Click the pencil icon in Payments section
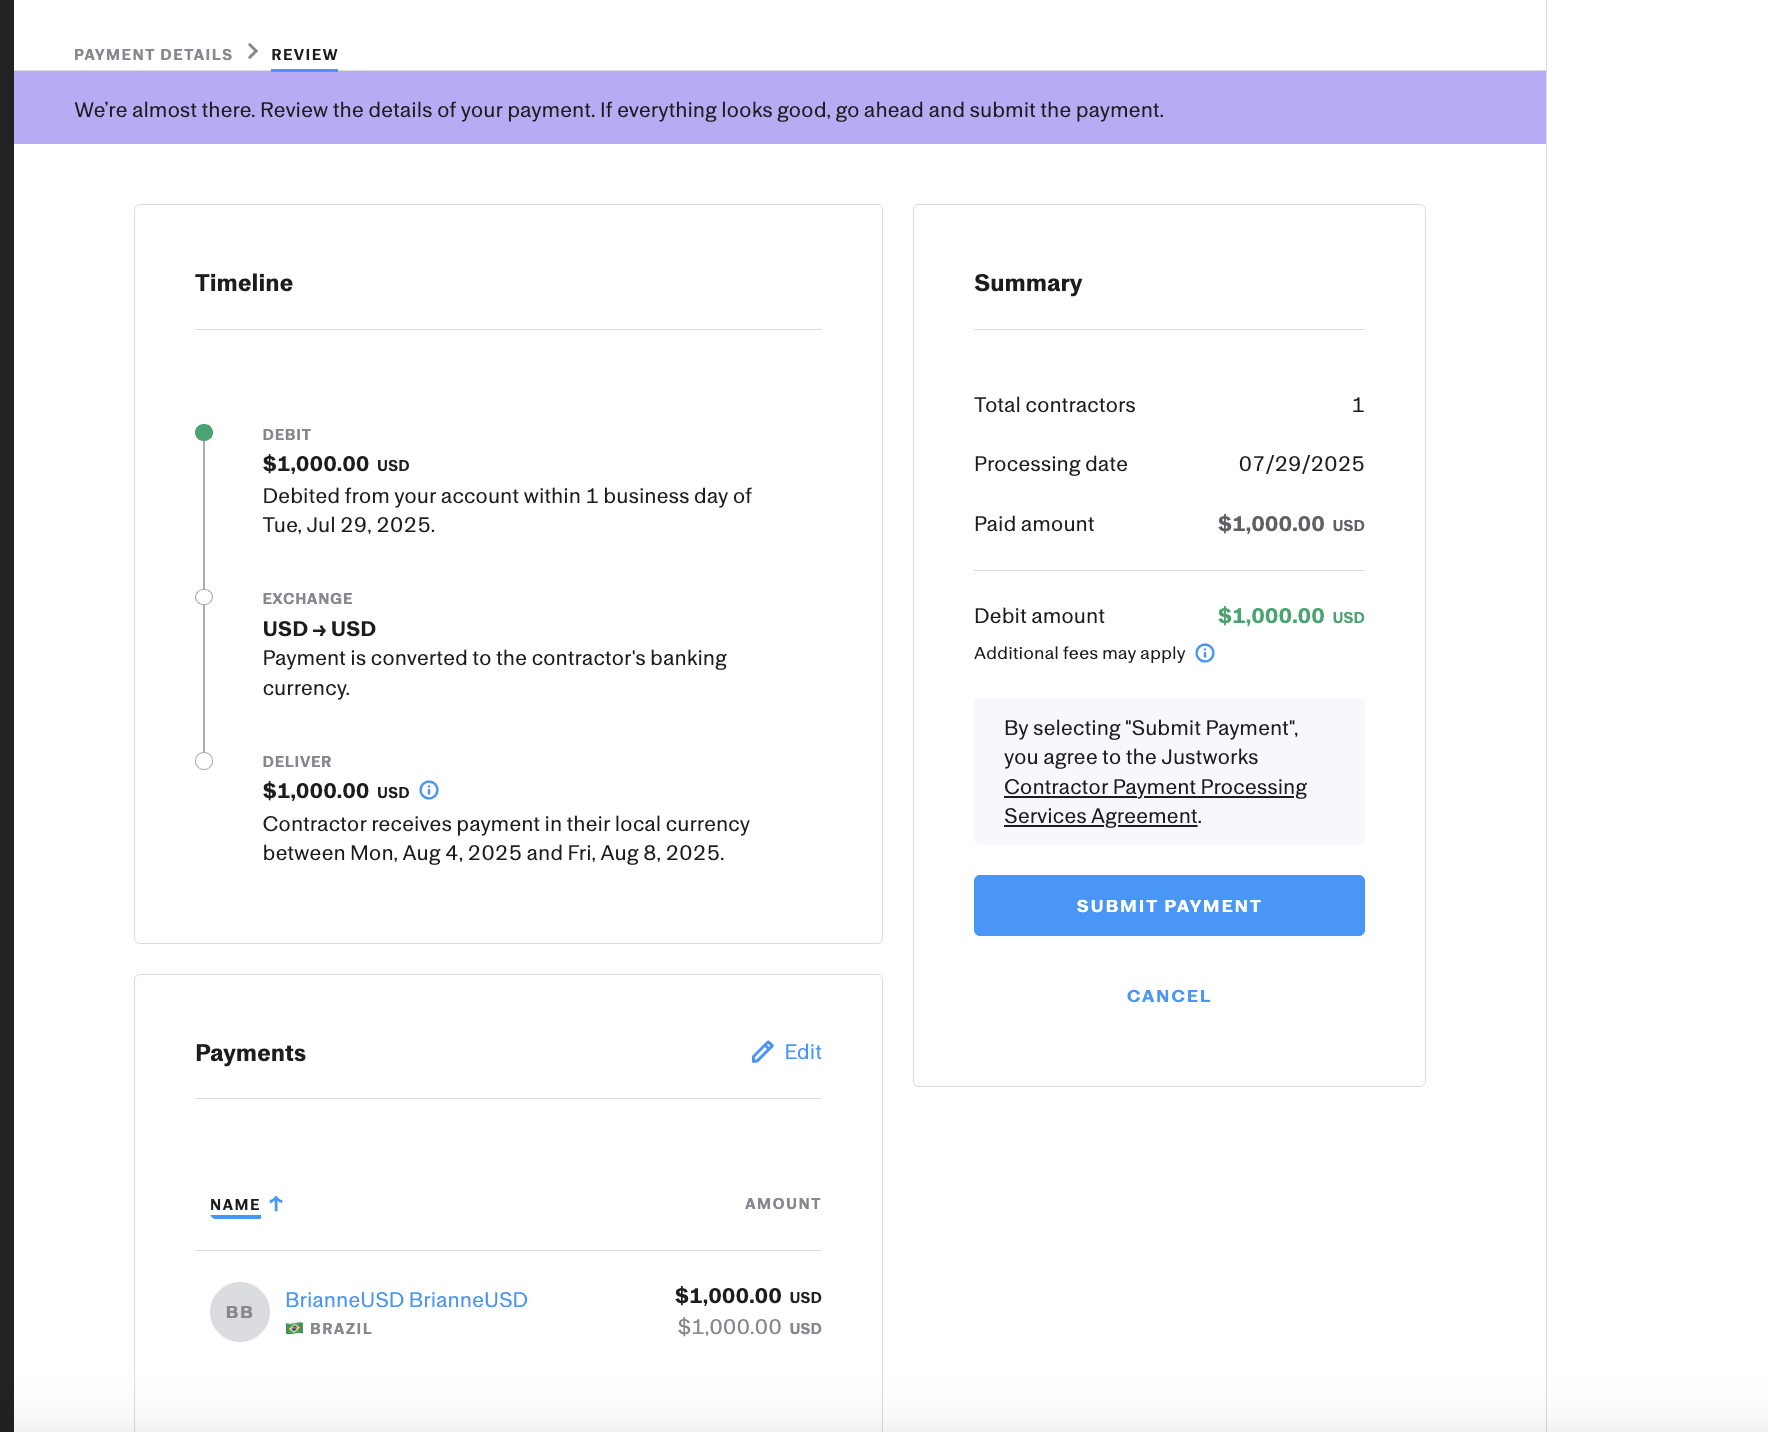The height and width of the screenshot is (1432, 1768). [762, 1052]
